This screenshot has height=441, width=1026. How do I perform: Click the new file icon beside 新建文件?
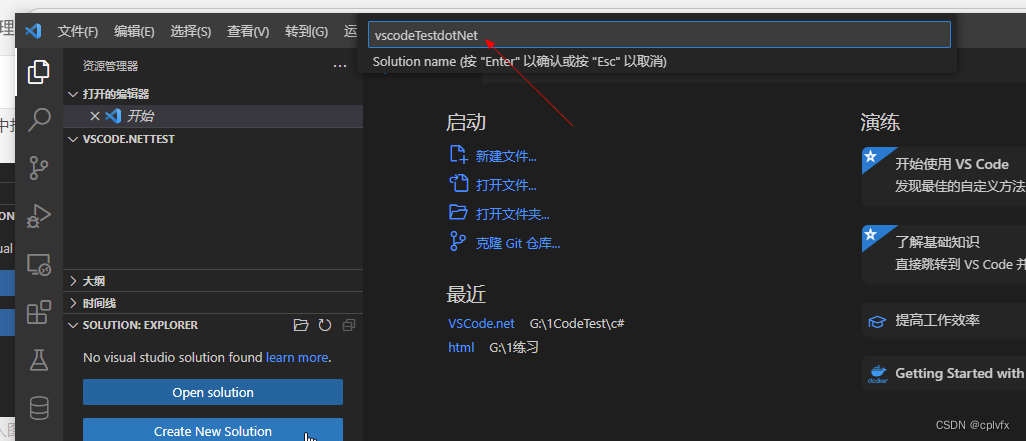458,155
